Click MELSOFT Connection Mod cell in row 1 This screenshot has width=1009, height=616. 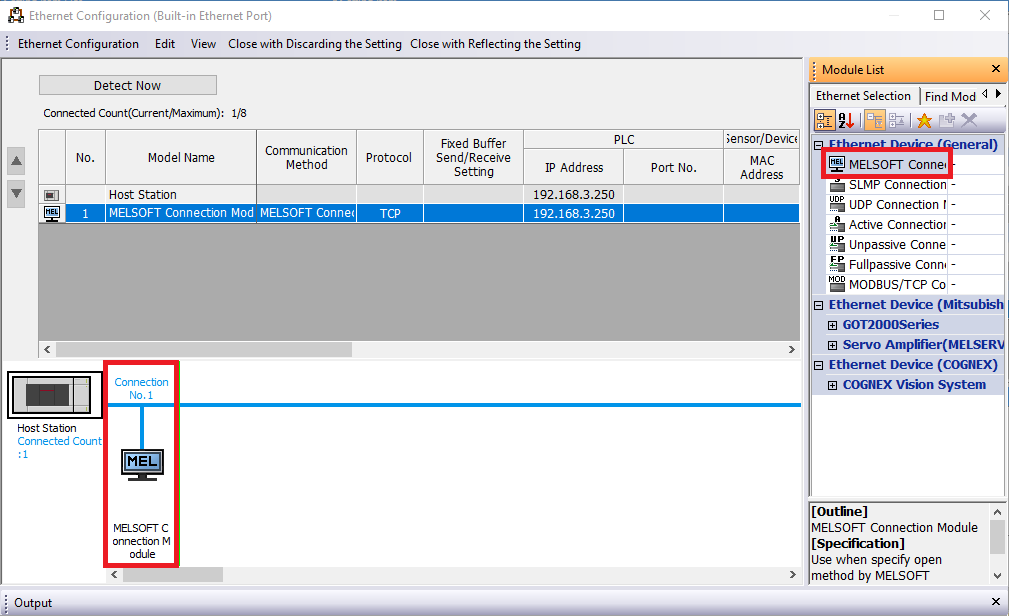coord(181,213)
